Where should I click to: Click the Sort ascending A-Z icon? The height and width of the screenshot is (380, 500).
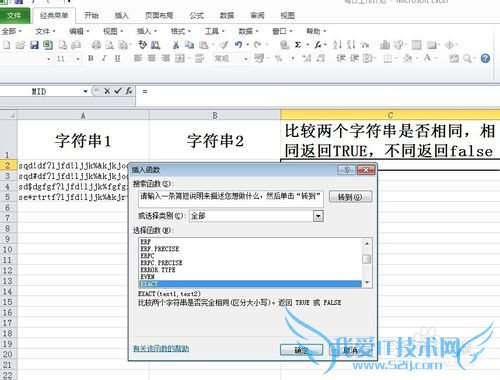point(337,45)
